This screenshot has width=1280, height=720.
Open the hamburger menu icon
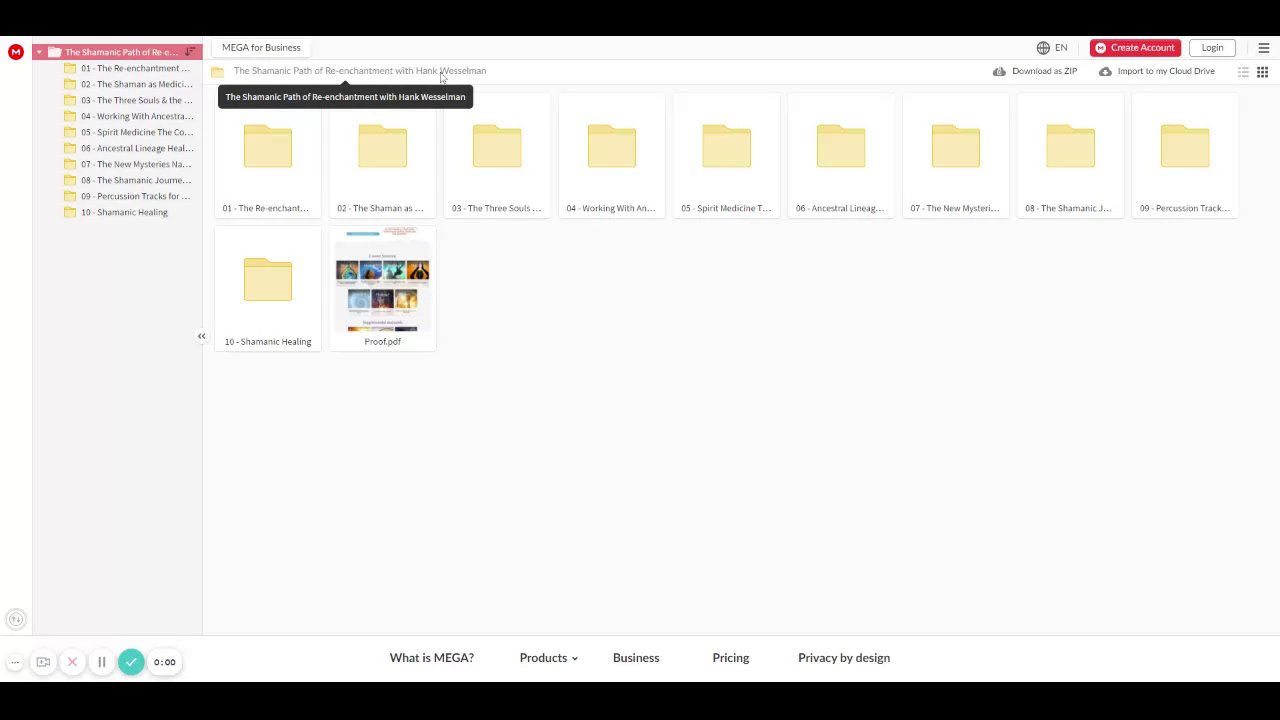tap(1263, 48)
